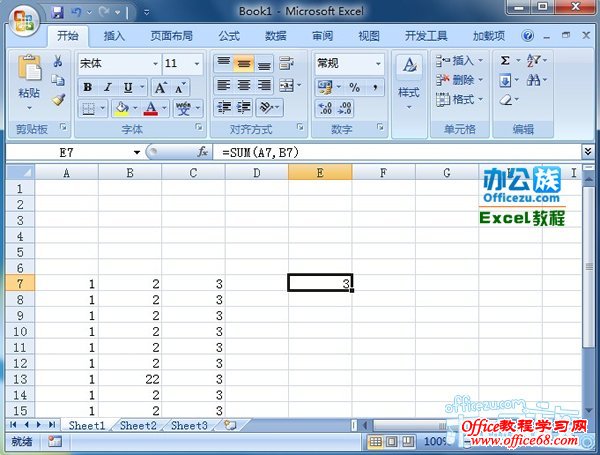Click the AutoSum sigma icon

click(x=505, y=60)
